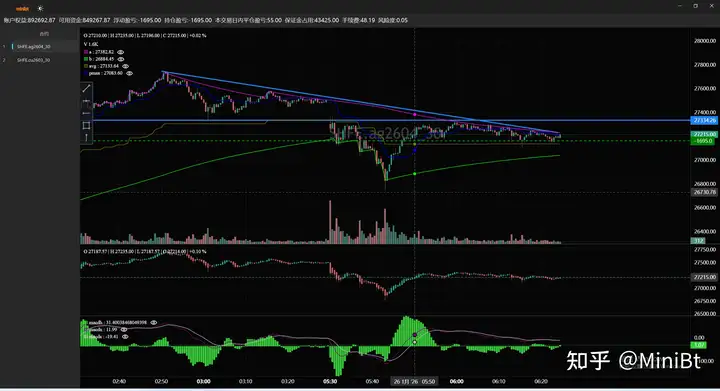
Task: Click the magenta color swatch for line a
Action: tap(85, 52)
